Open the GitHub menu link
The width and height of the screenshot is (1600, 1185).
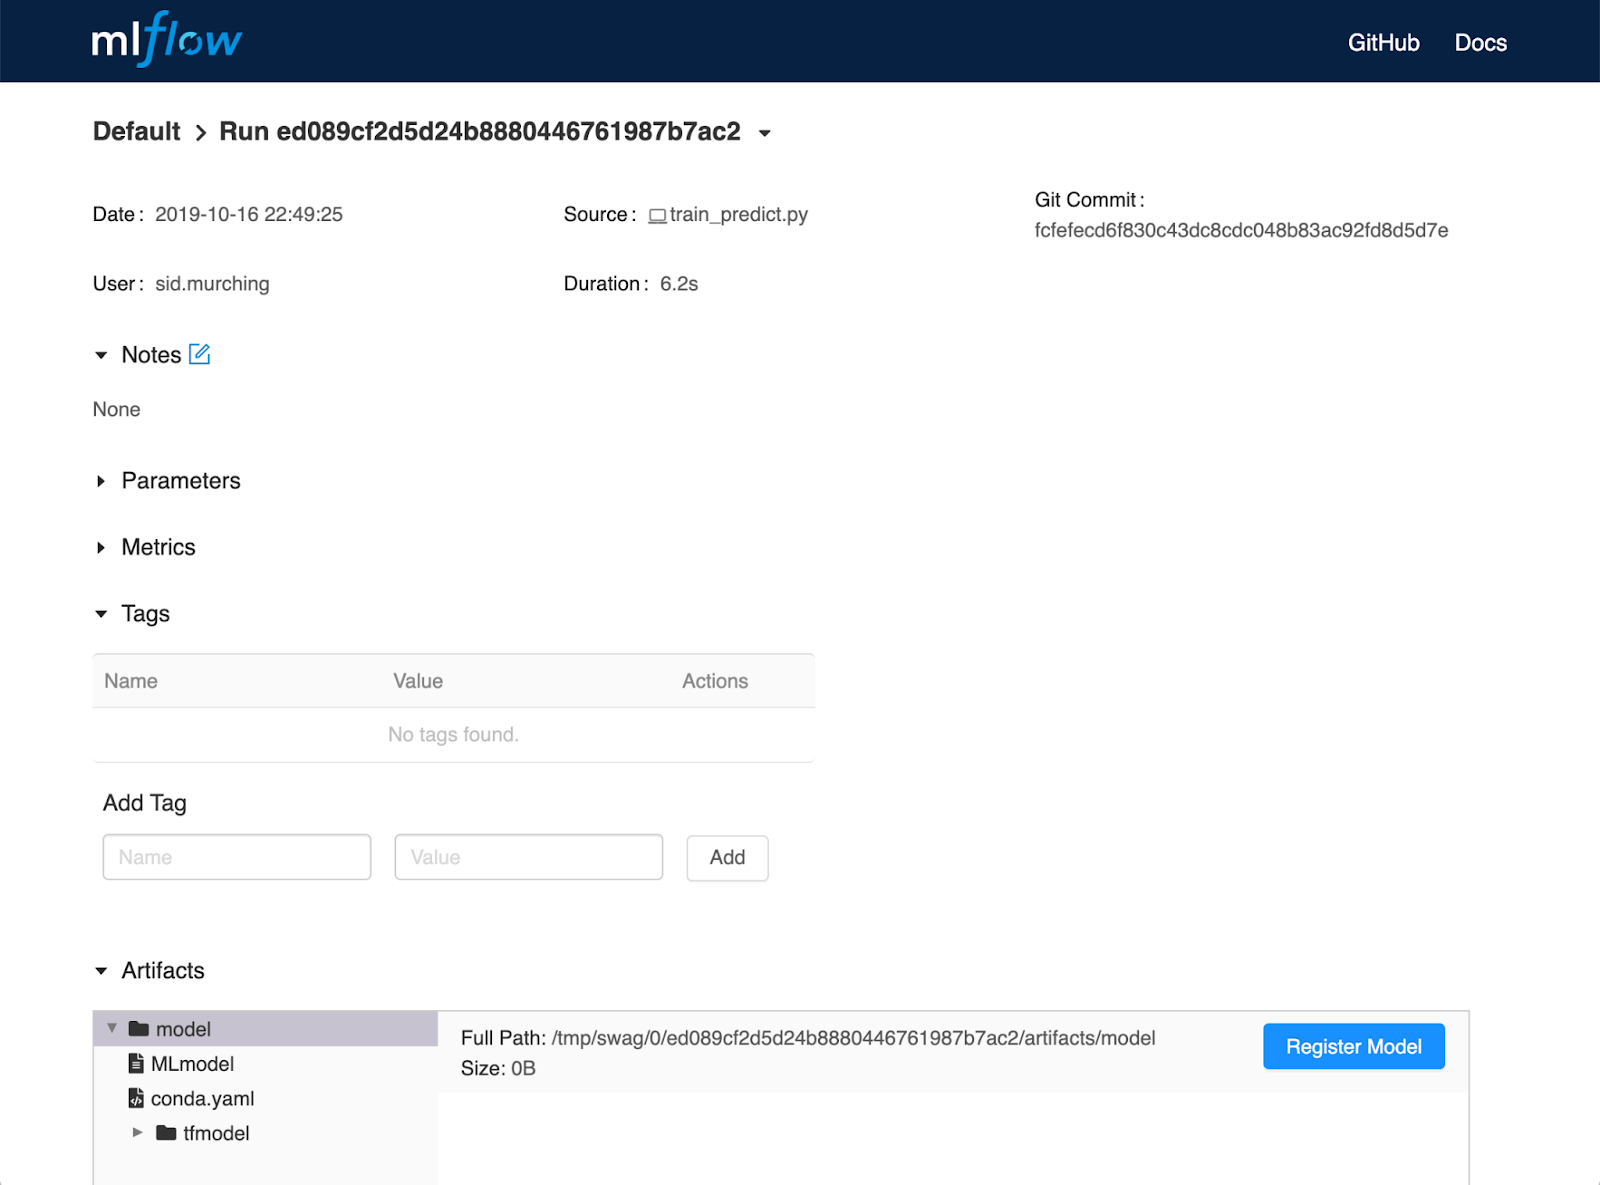click(1384, 42)
